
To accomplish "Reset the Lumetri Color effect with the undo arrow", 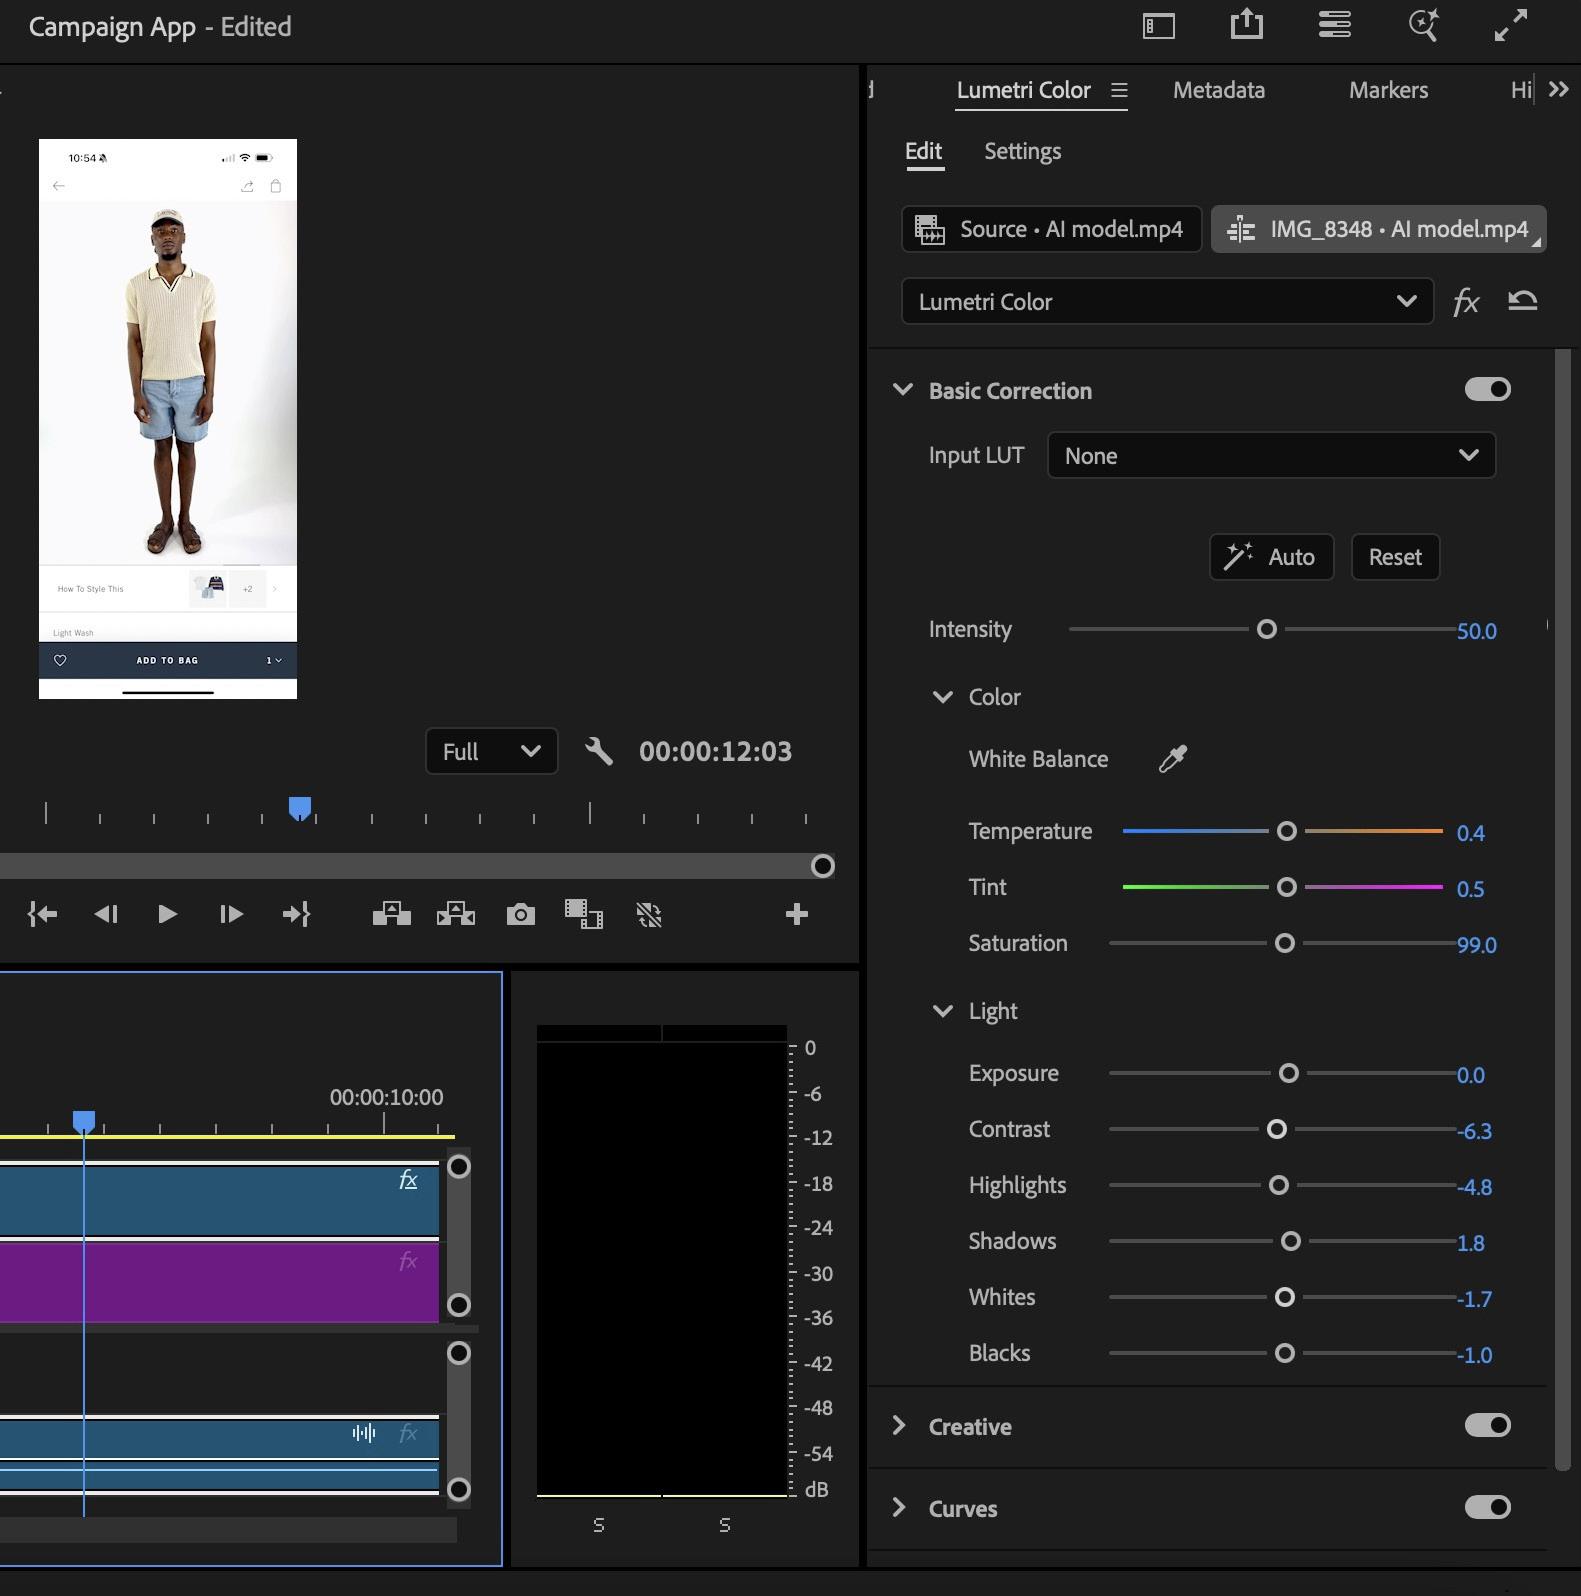I will click(x=1522, y=301).
